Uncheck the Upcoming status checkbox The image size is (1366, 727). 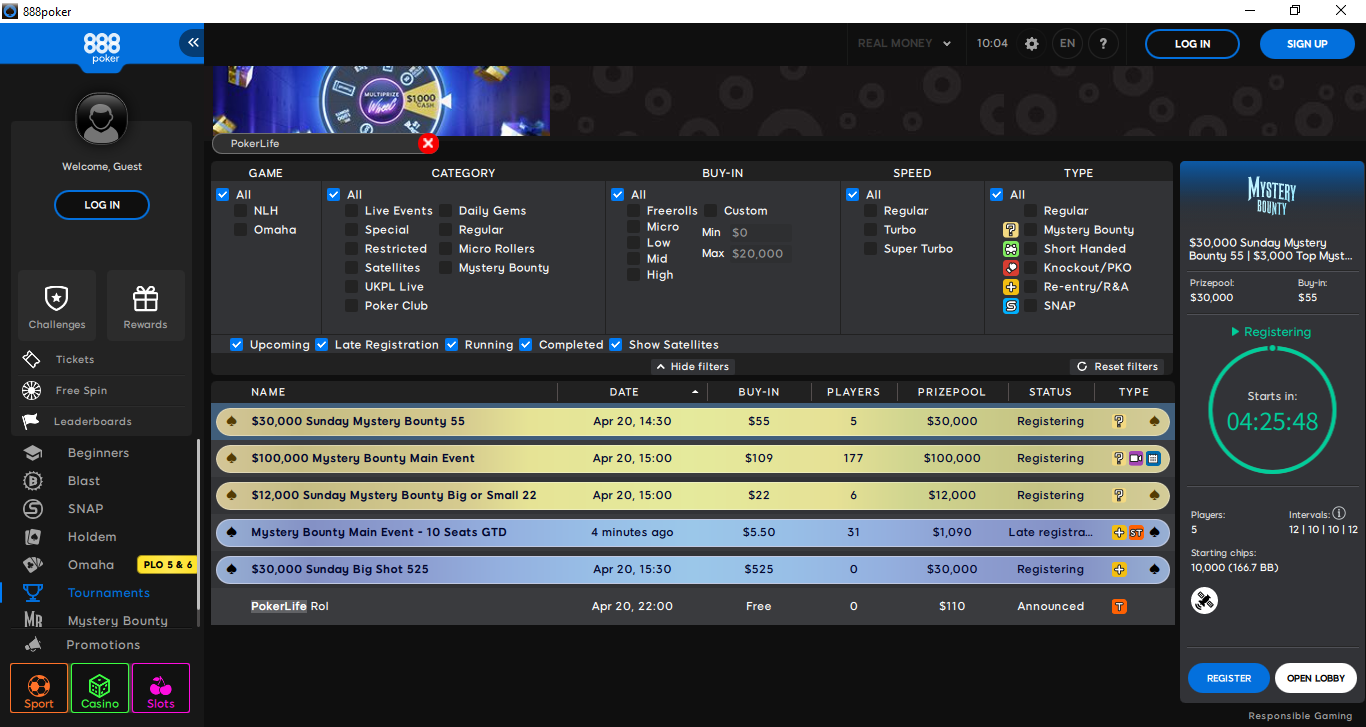[x=237, y=345]
